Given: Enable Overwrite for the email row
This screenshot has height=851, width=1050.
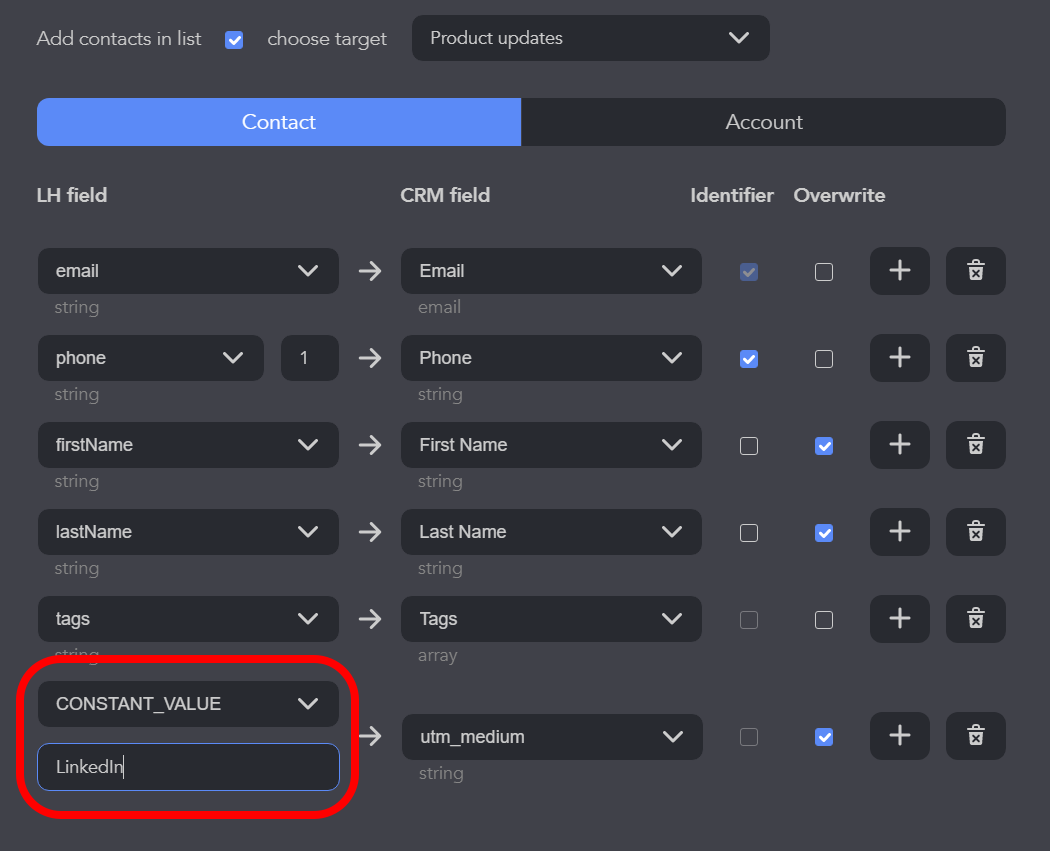Looking at the screenshot, I should coord(823,272).
